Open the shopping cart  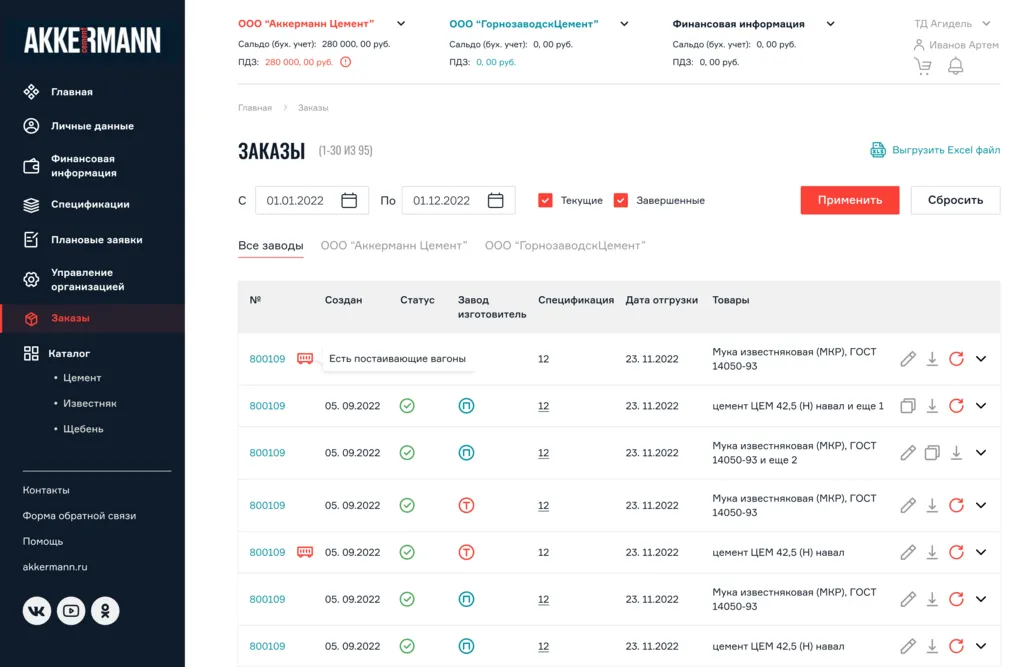point(922,65)
